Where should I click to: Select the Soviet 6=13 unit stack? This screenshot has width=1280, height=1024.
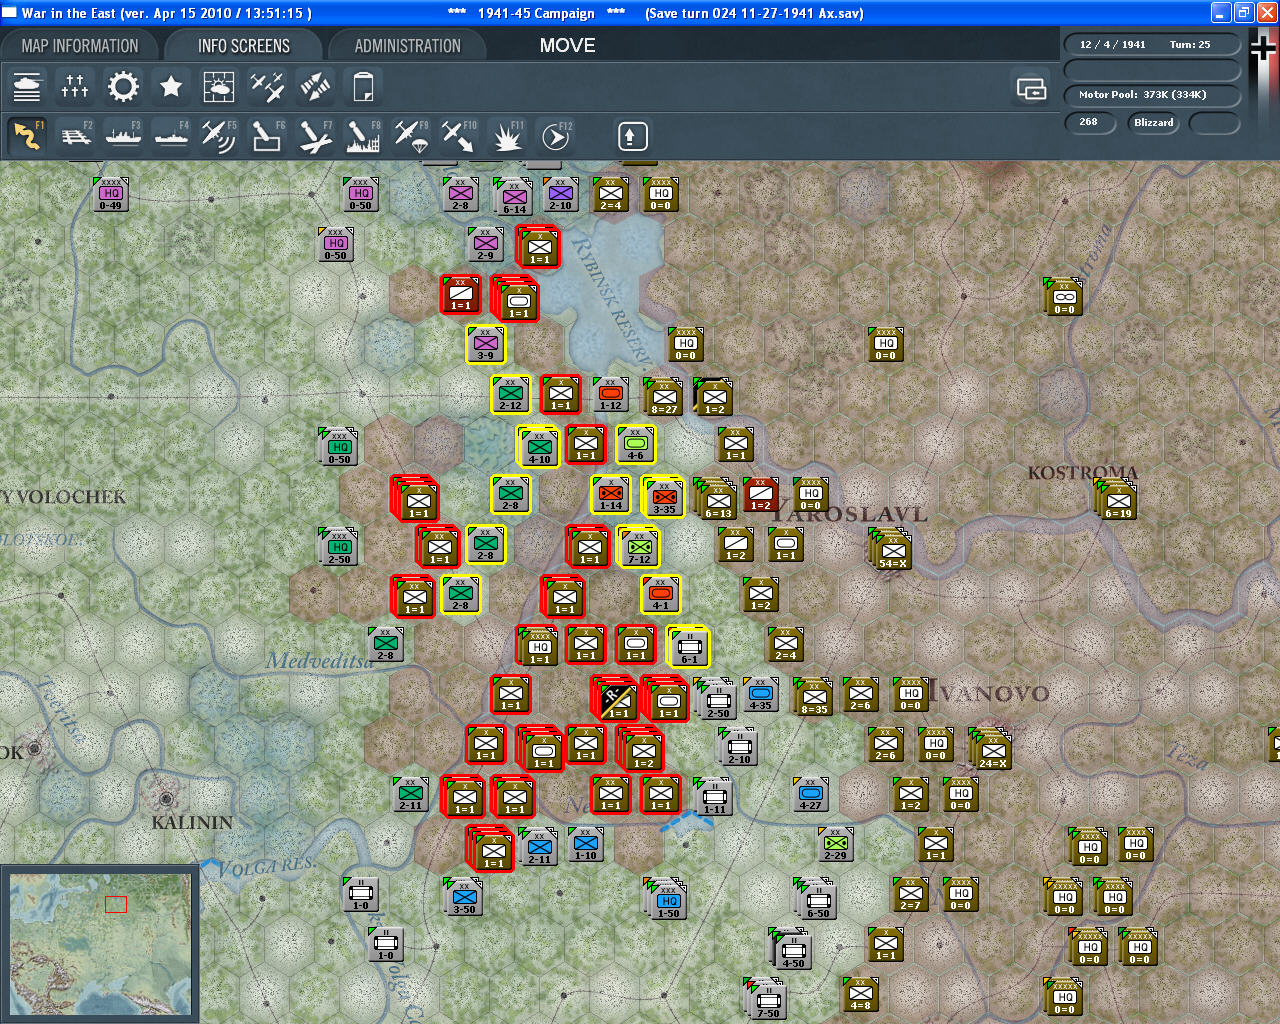(x=716, y=498)
